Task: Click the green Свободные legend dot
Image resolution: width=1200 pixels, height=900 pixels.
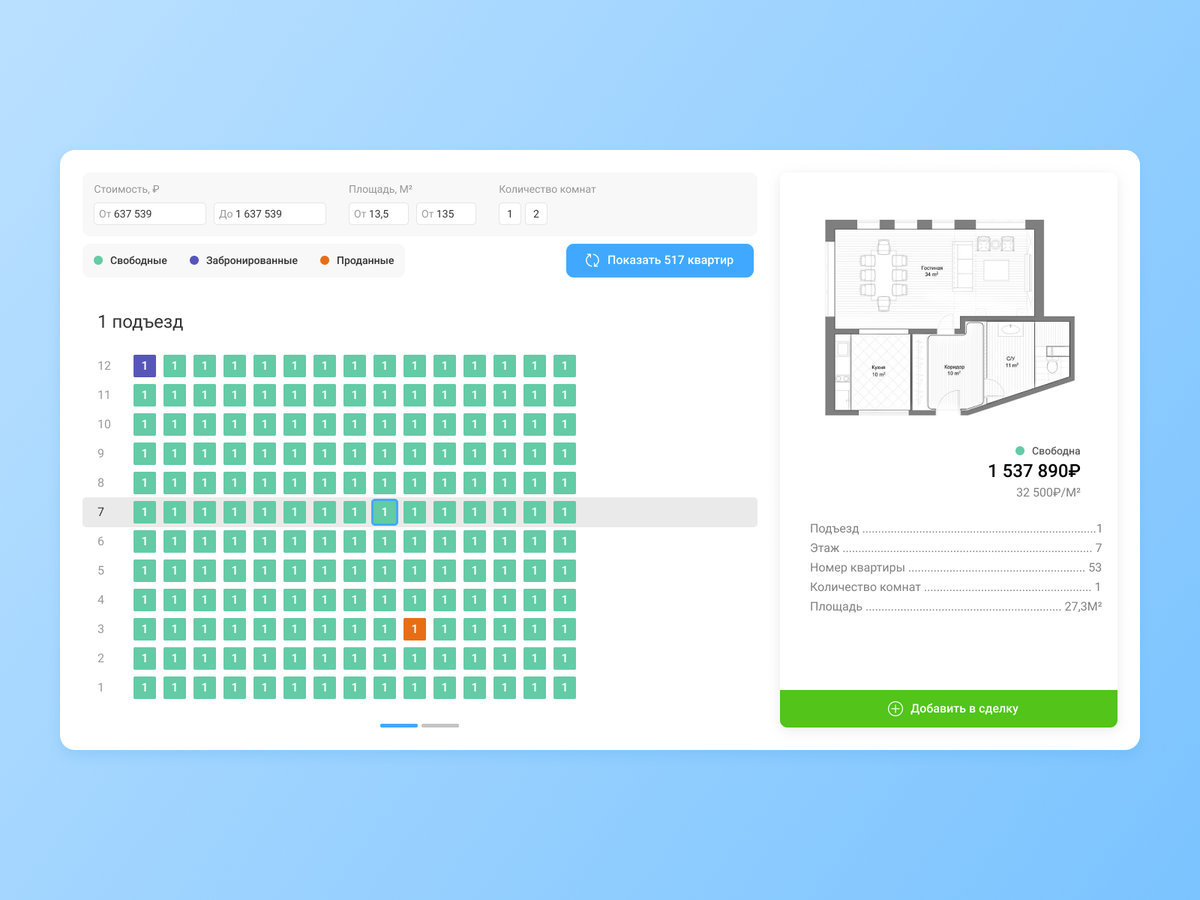Action: [99, 261]
